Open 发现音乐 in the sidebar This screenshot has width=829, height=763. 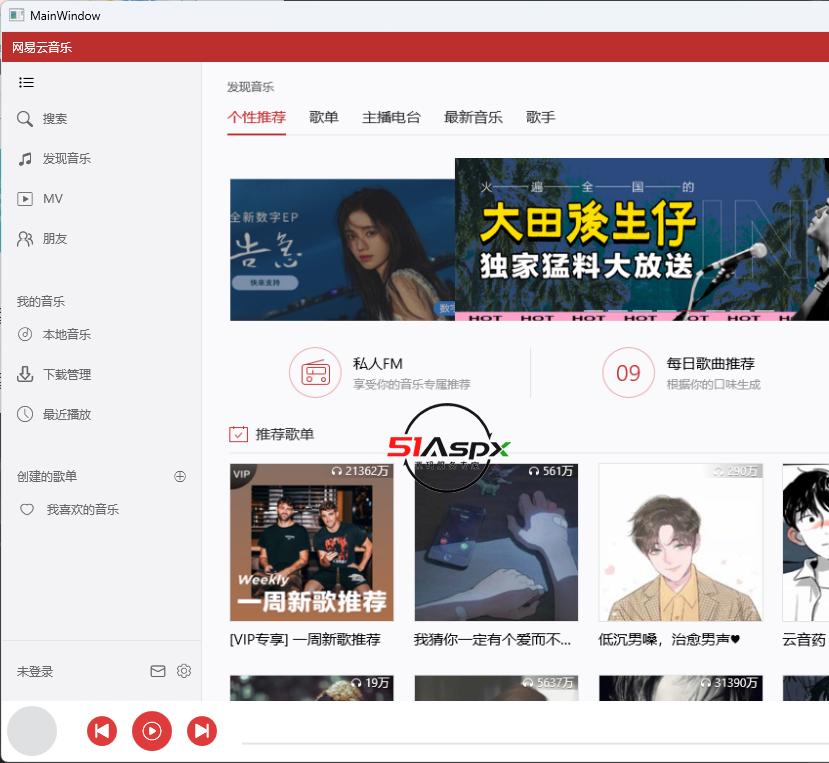point(67,159)
